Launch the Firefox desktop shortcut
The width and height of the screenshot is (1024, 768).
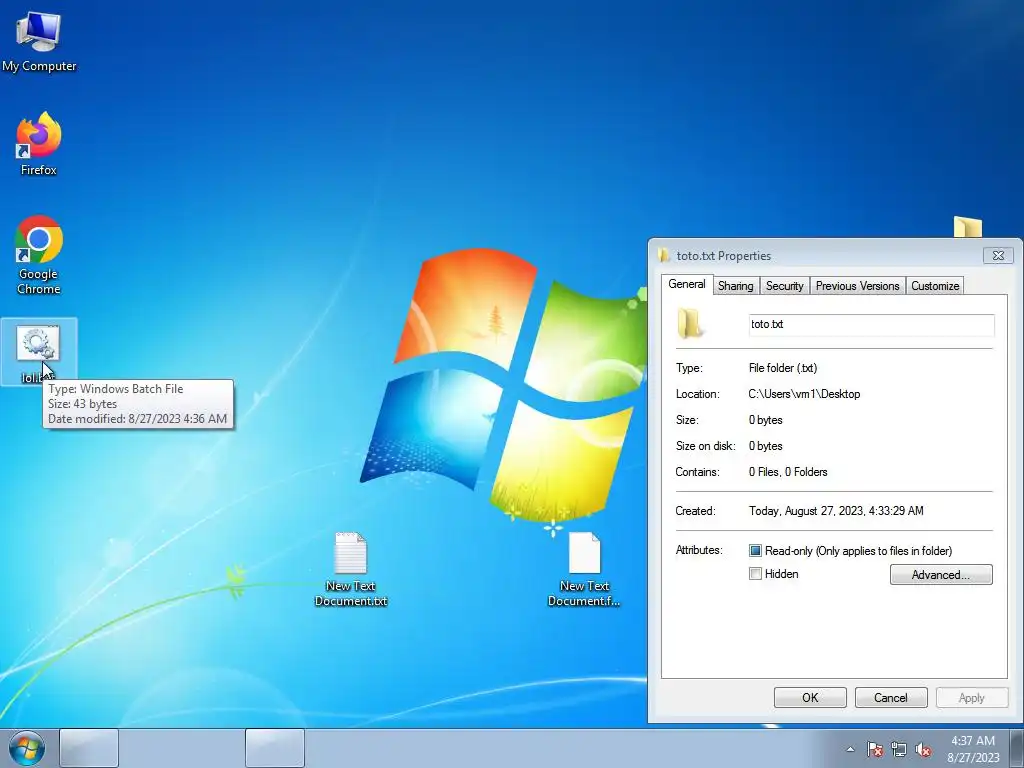pyautogui.click(x=39, y=144)
